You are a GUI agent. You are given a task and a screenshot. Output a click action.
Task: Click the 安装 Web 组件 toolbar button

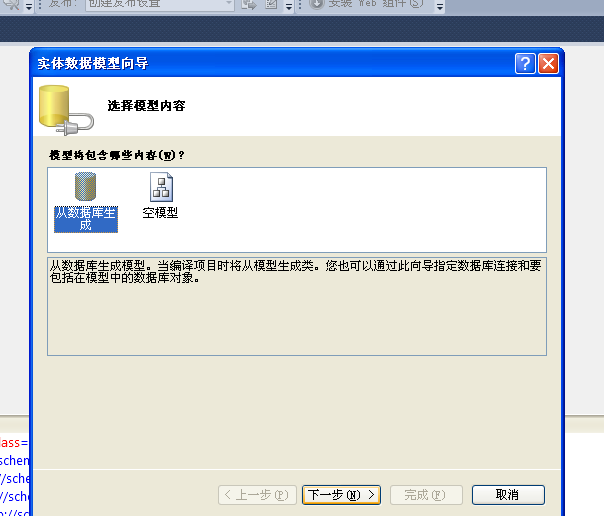(x=367, y=4)
